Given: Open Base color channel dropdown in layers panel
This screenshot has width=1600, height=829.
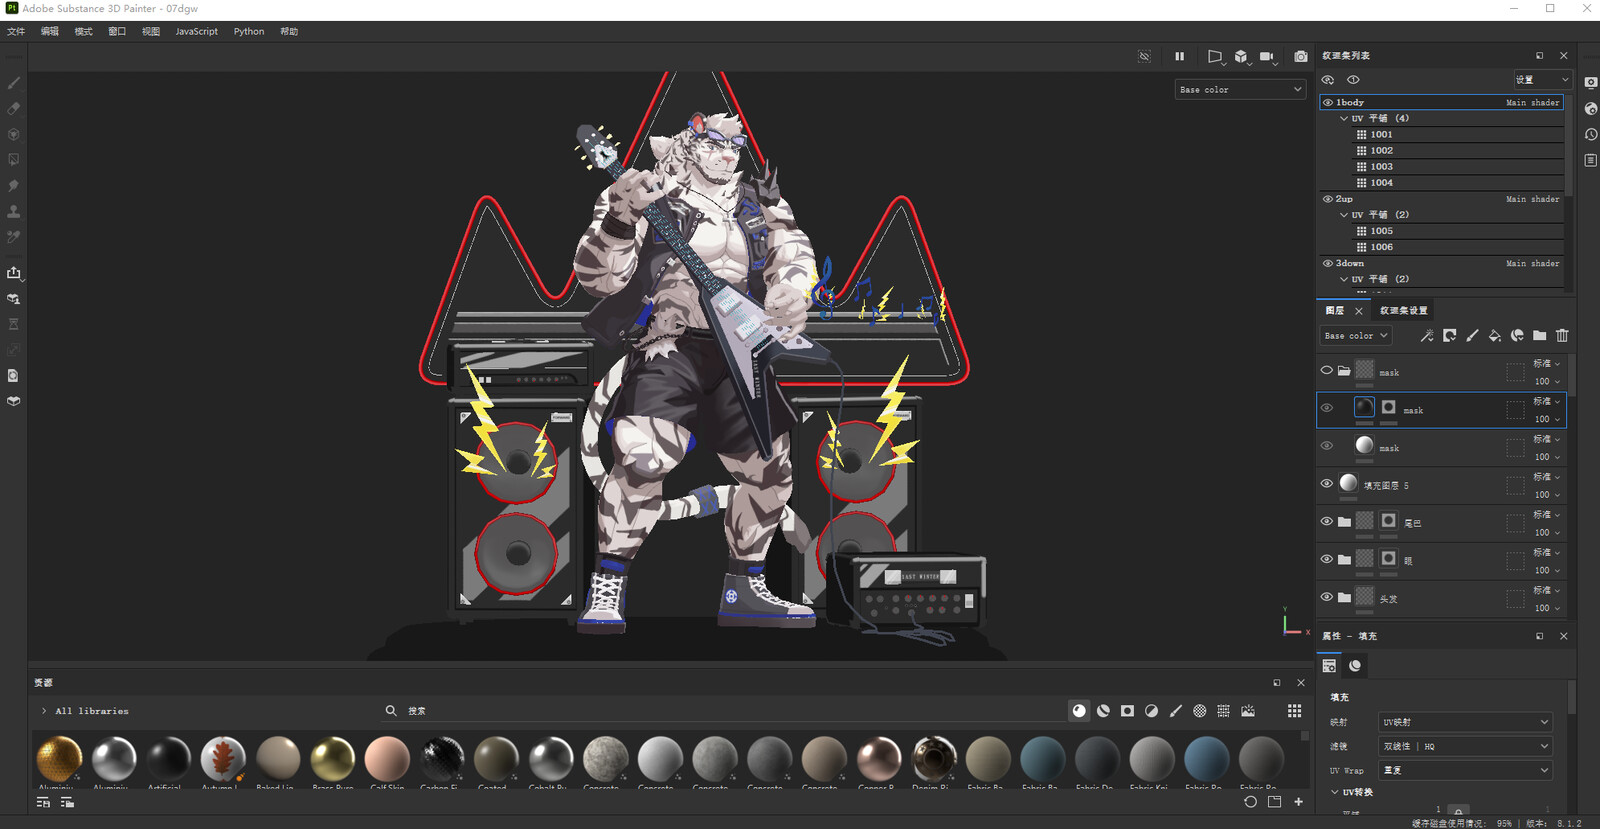Looking at the screenshot, I should click(1356, 336).
